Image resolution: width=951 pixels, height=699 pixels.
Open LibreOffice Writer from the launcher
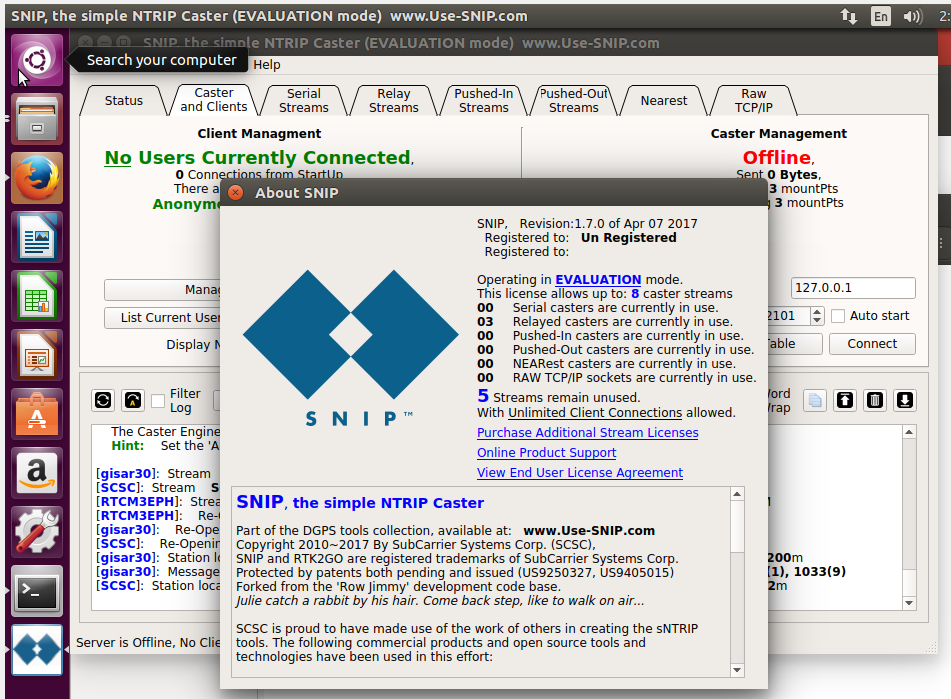point(36,238)
